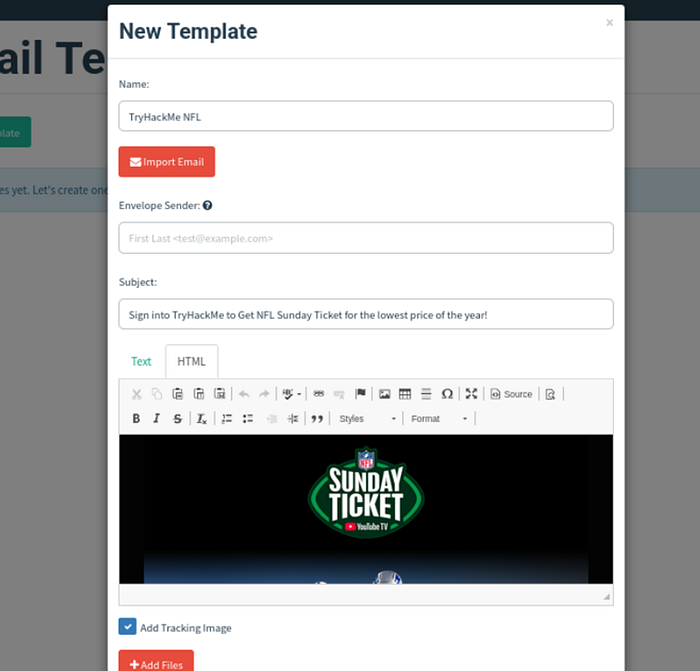This screenshot has height=671, width=700.
Task: Insert a numbered list
Action: (227, 419)
